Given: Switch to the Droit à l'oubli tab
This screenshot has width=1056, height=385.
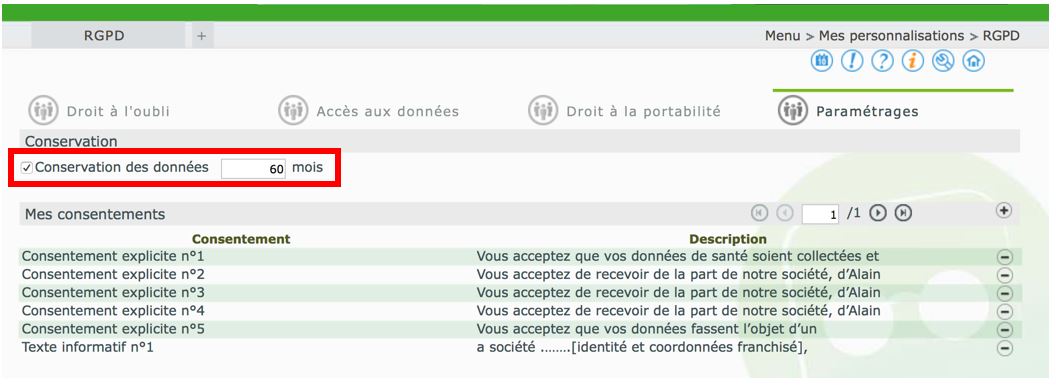Looking at the screenshot, I should tap(99, 111).
